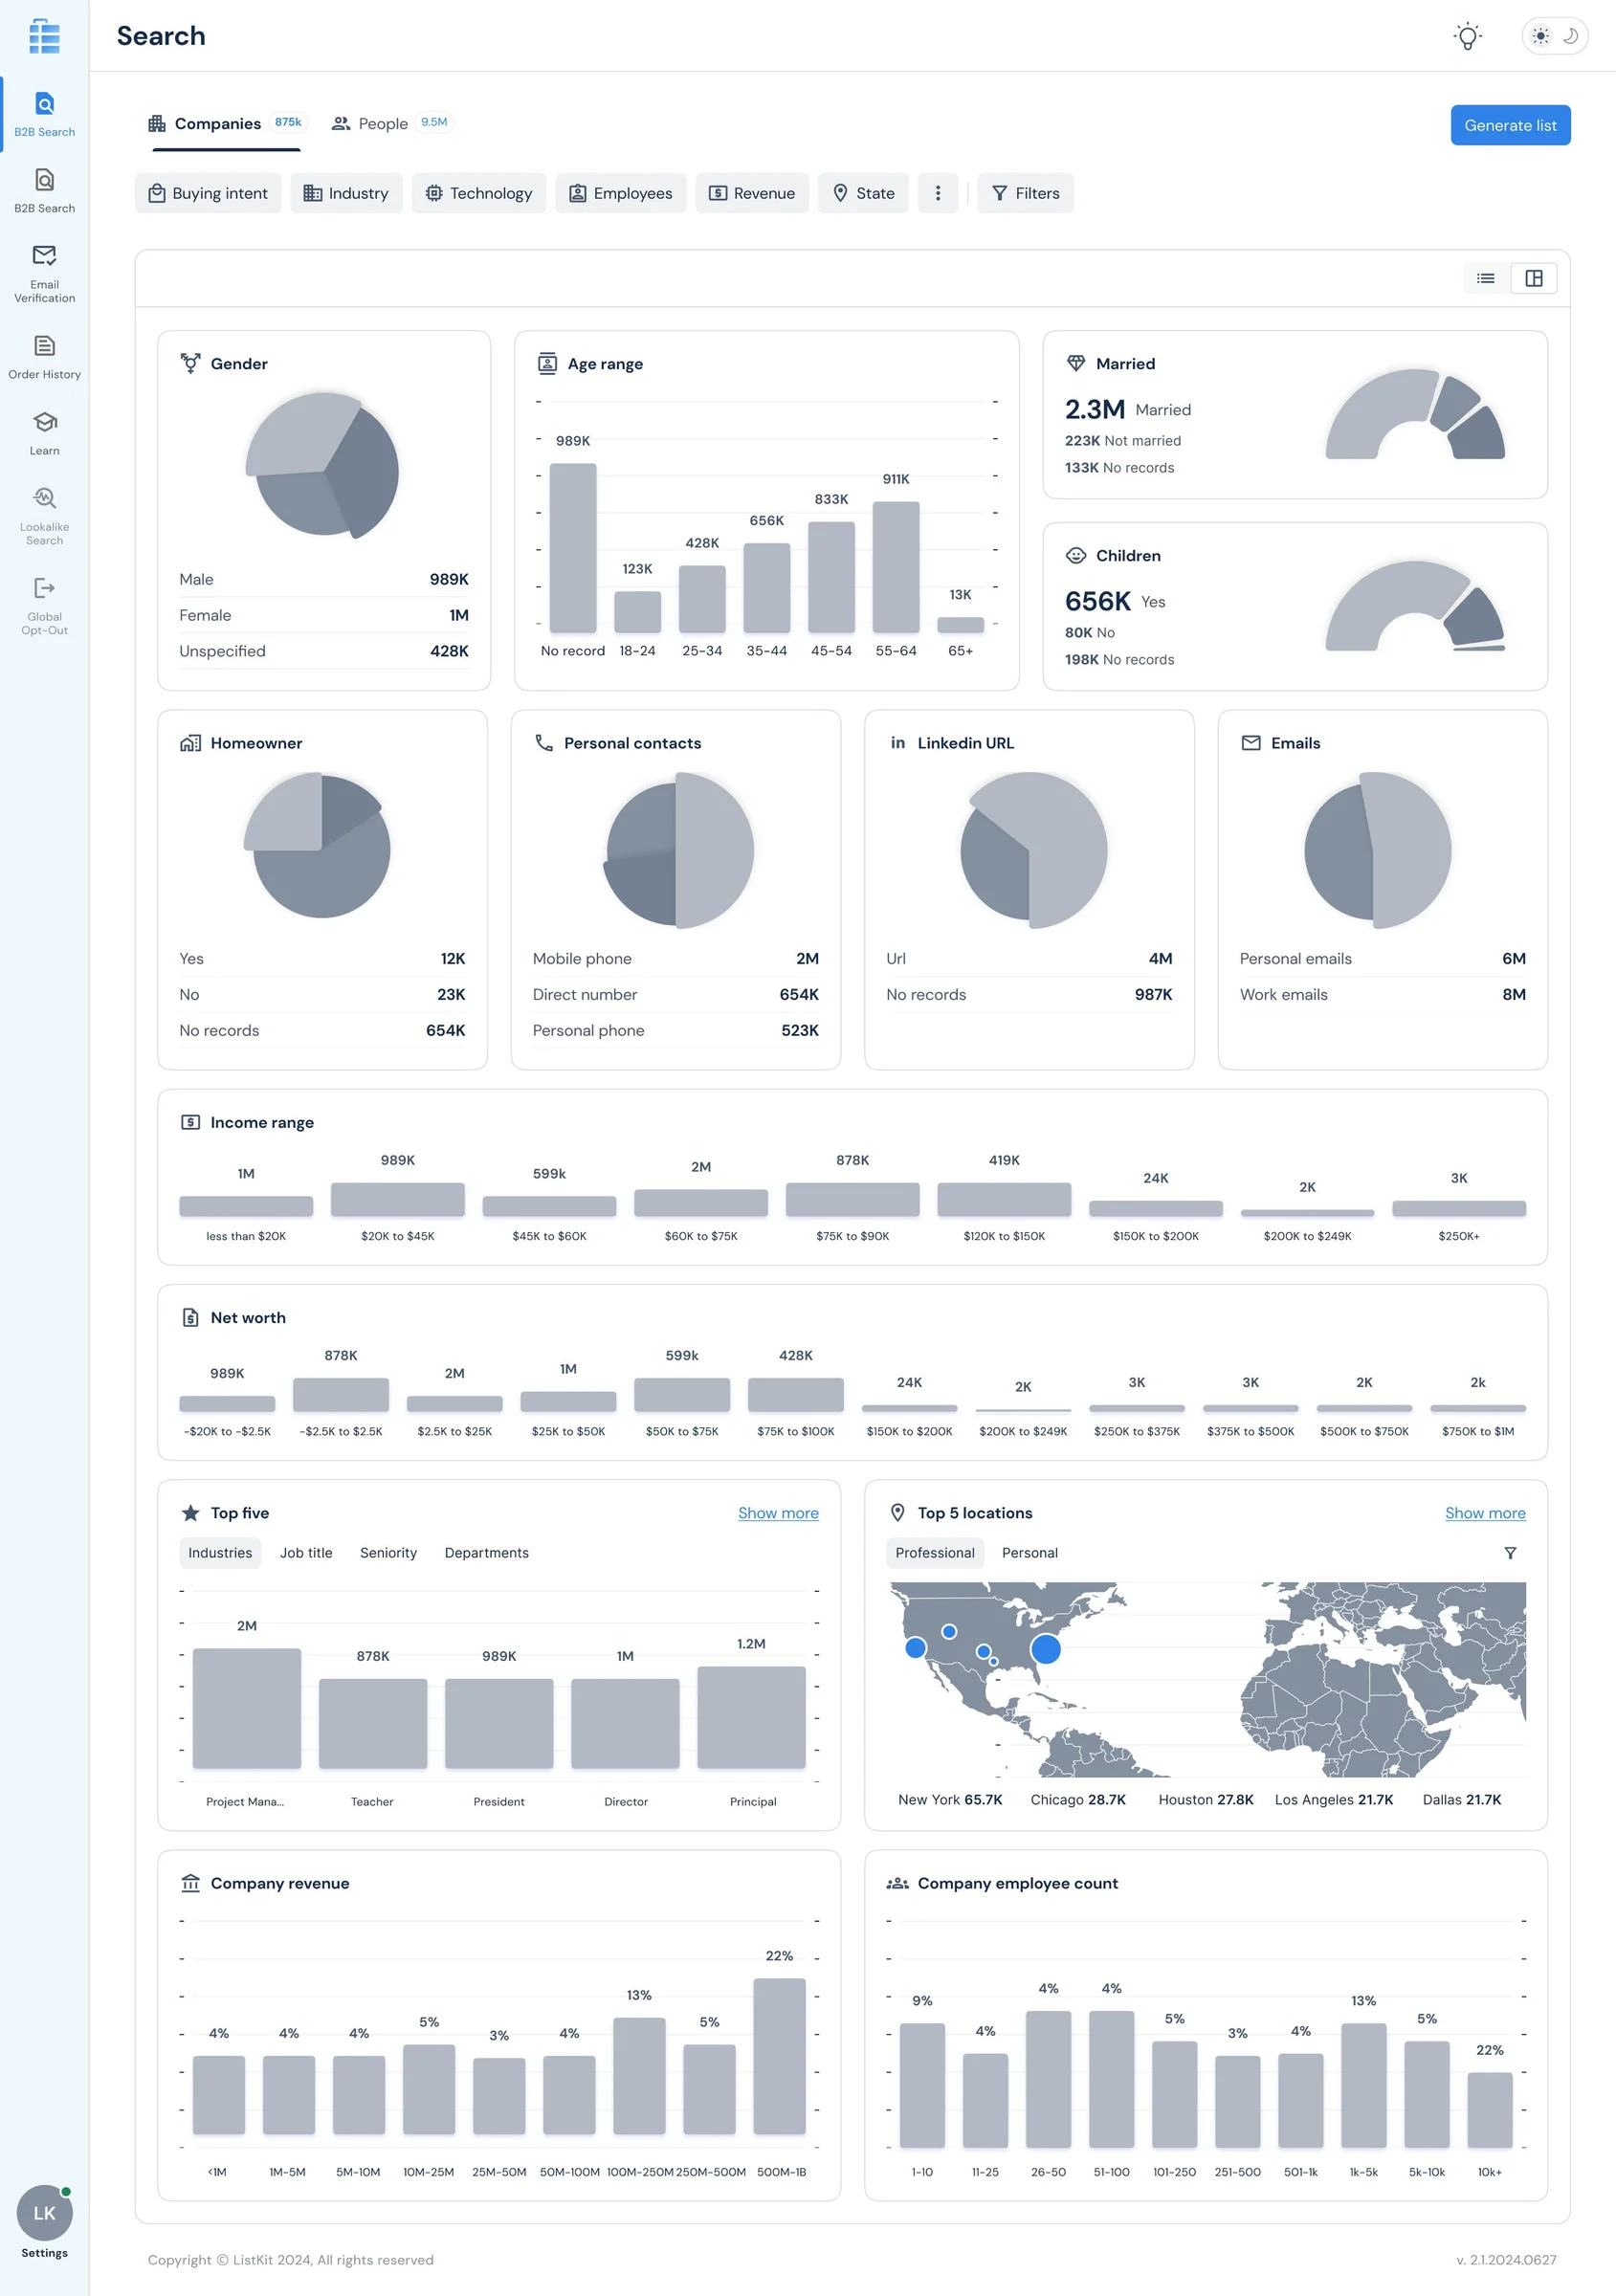The width and height of the screenshot is (1616, 2296).
Task: Open Email Verification in the sidebar
Action: pyautogui.click(x=44, y=273)
